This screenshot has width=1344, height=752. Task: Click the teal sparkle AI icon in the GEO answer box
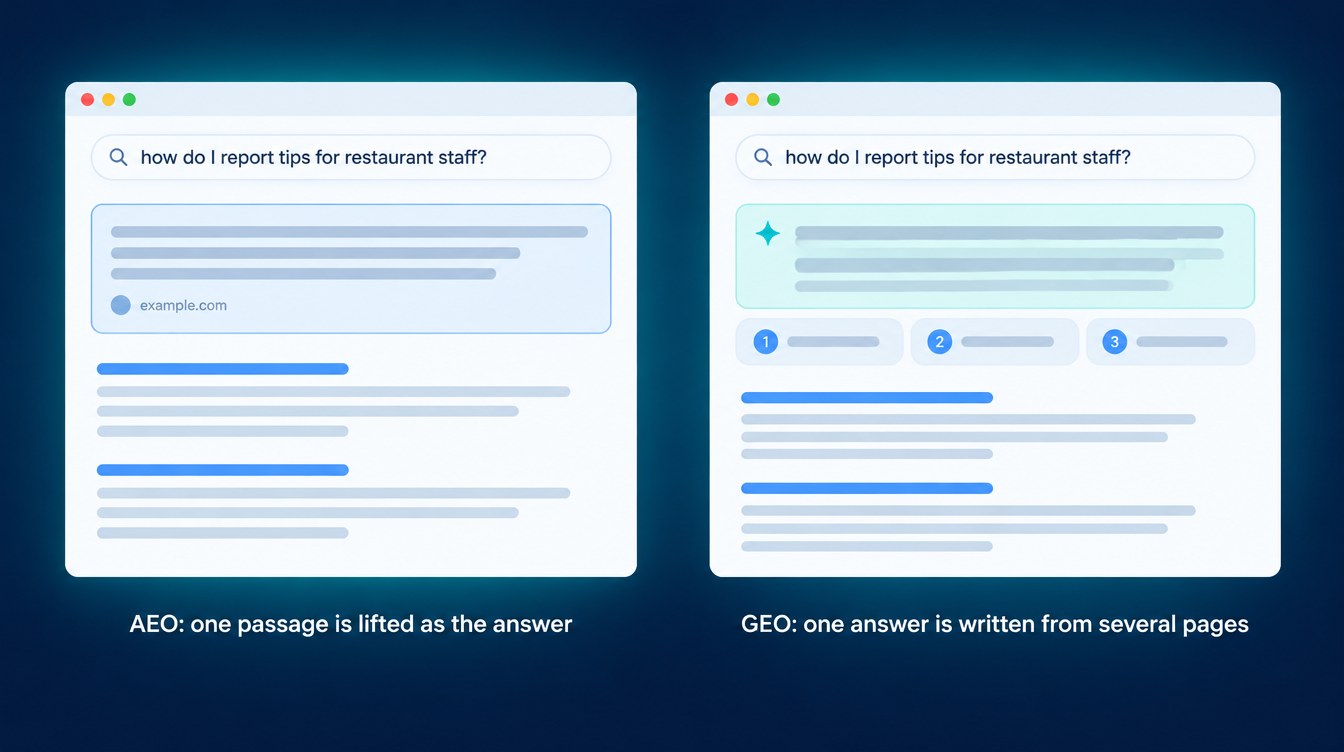click(x=767, y=234)
